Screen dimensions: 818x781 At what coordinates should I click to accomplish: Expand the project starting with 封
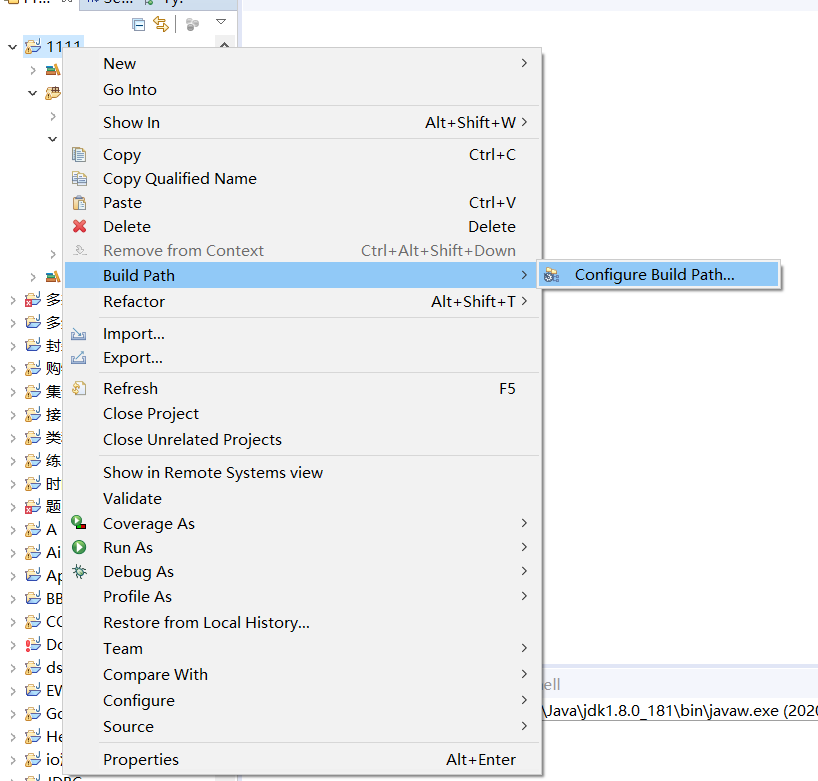tap(13, 346)
